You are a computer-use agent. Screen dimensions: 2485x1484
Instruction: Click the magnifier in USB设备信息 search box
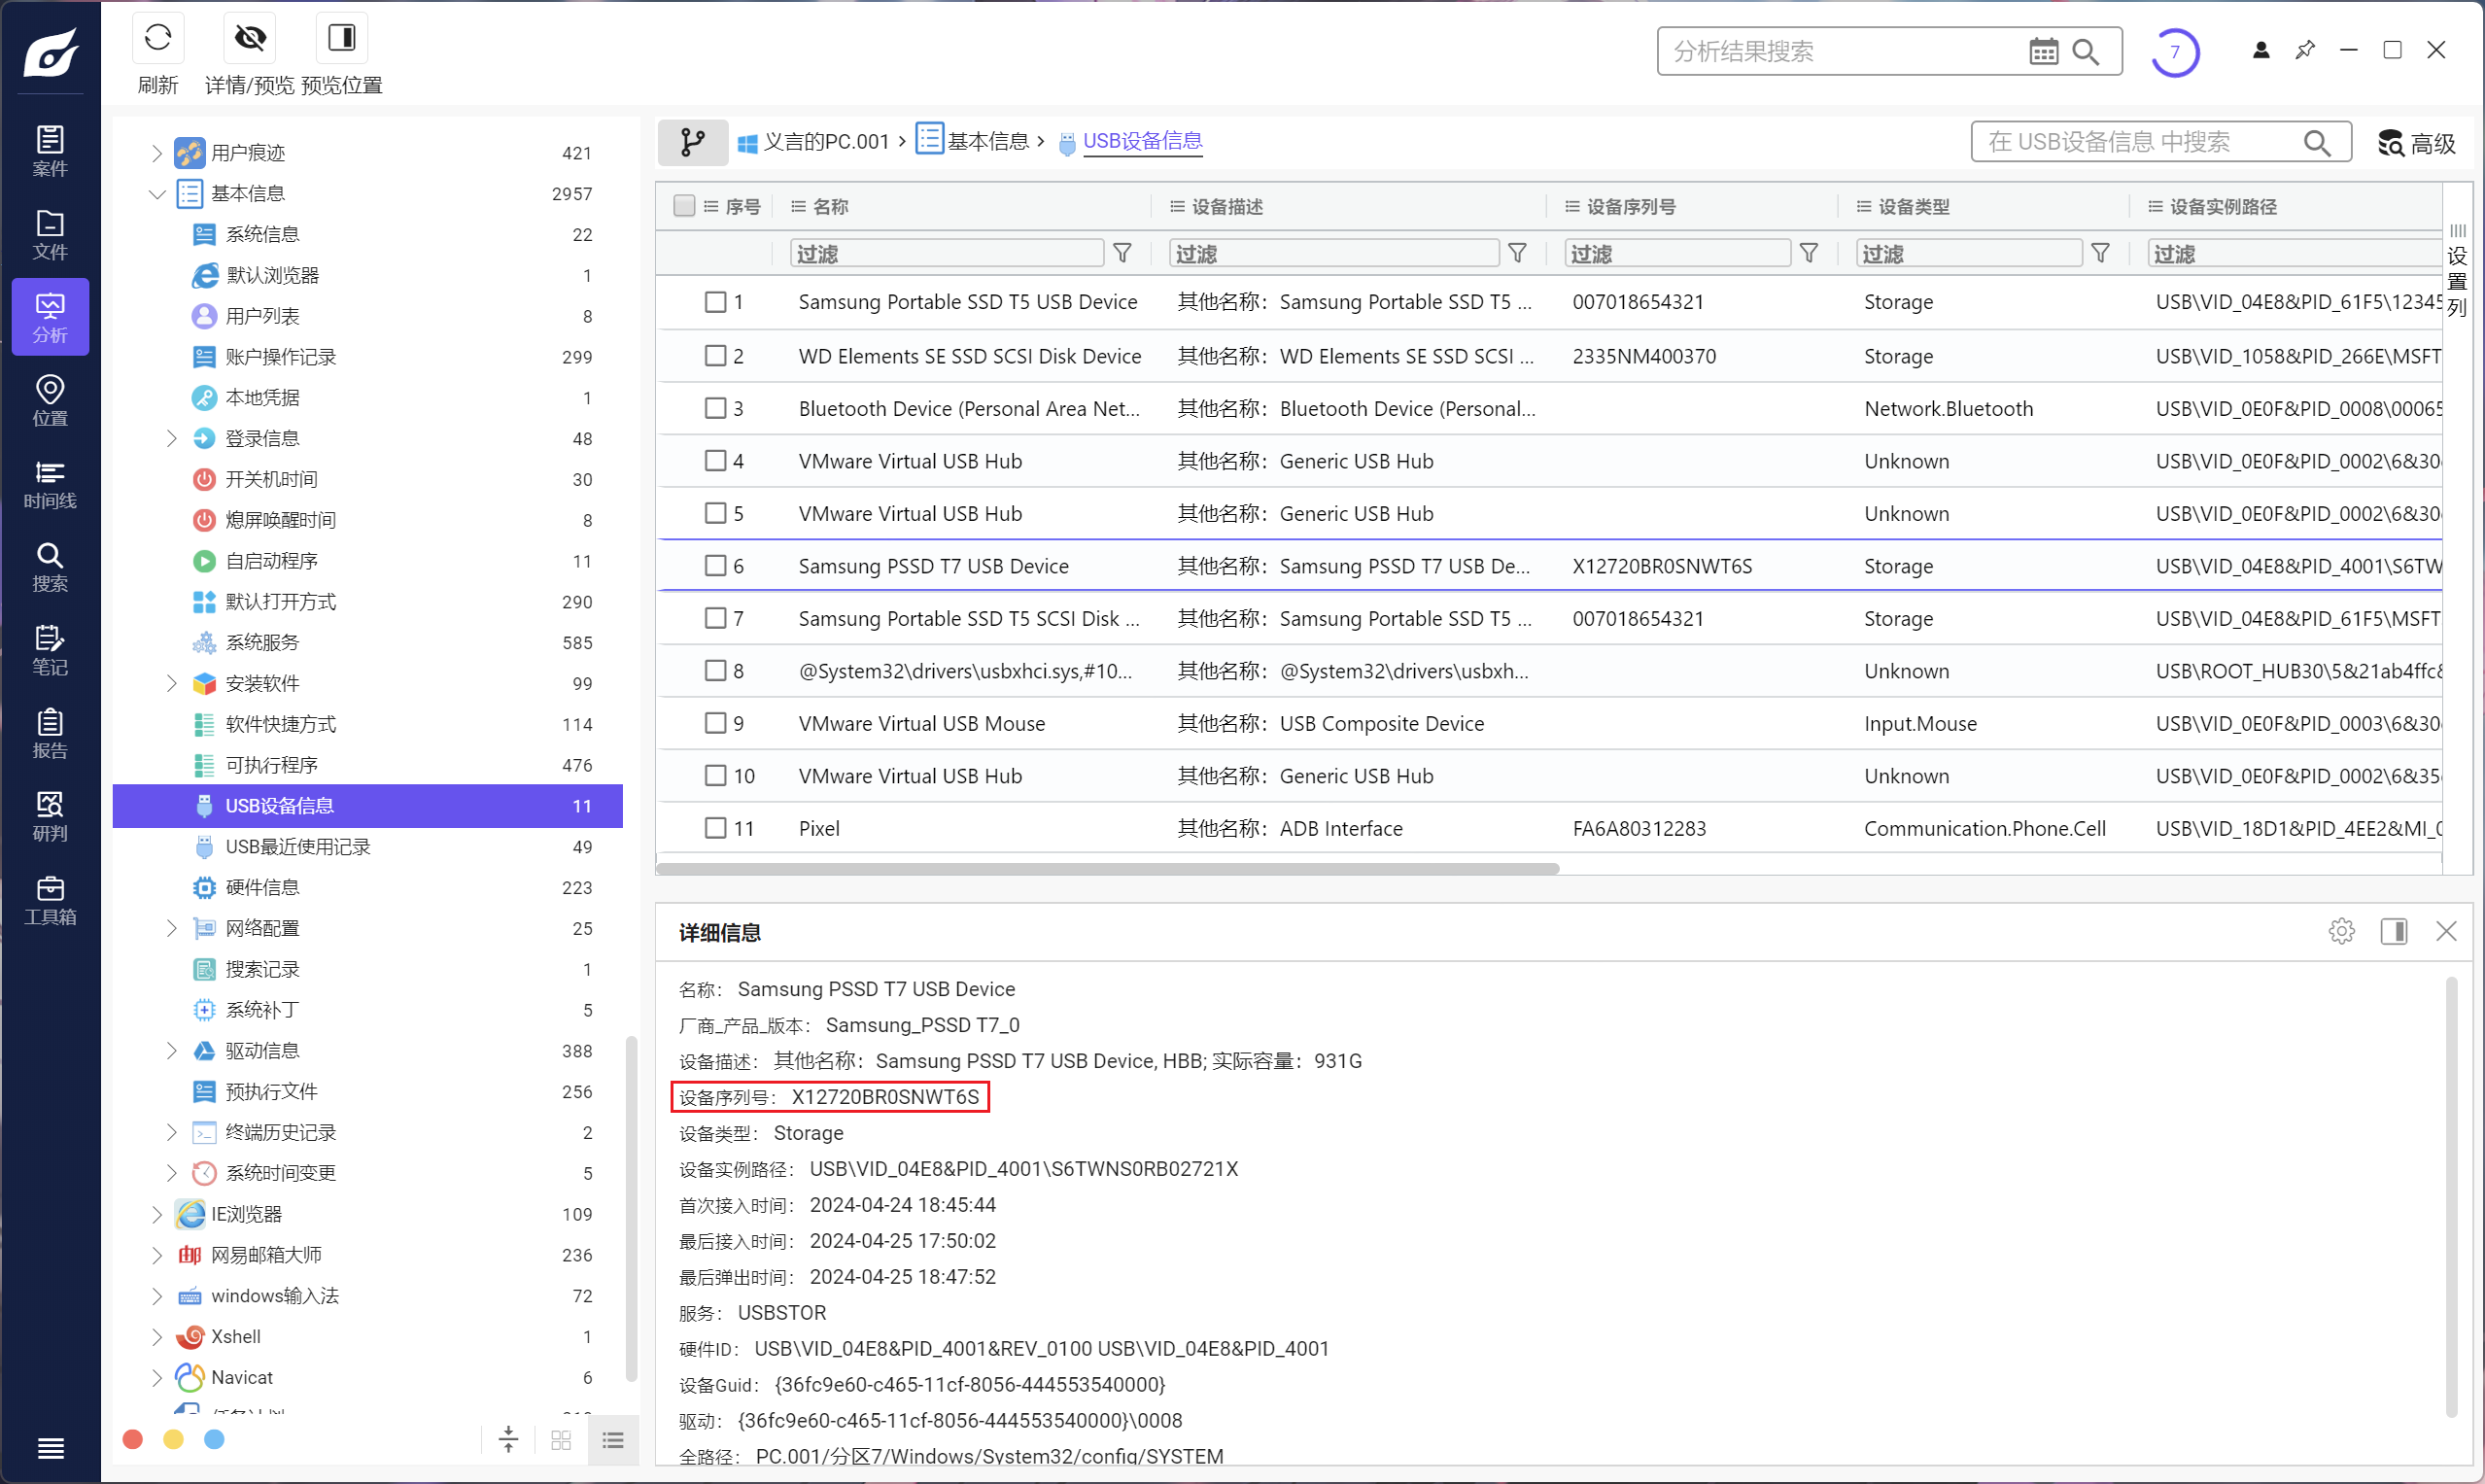(x=2317, y=142)
